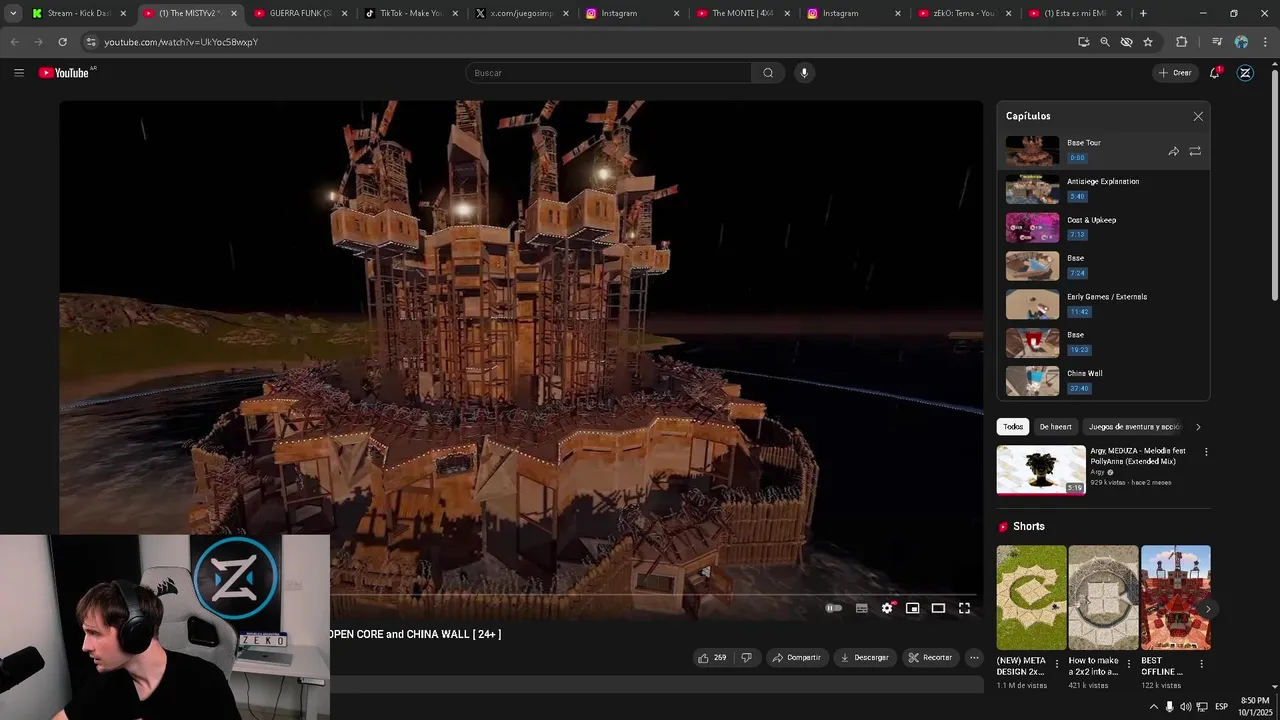Select the 'De haeart' filter chip
The image size is (1280, 720).
(x=1055, y=427)
